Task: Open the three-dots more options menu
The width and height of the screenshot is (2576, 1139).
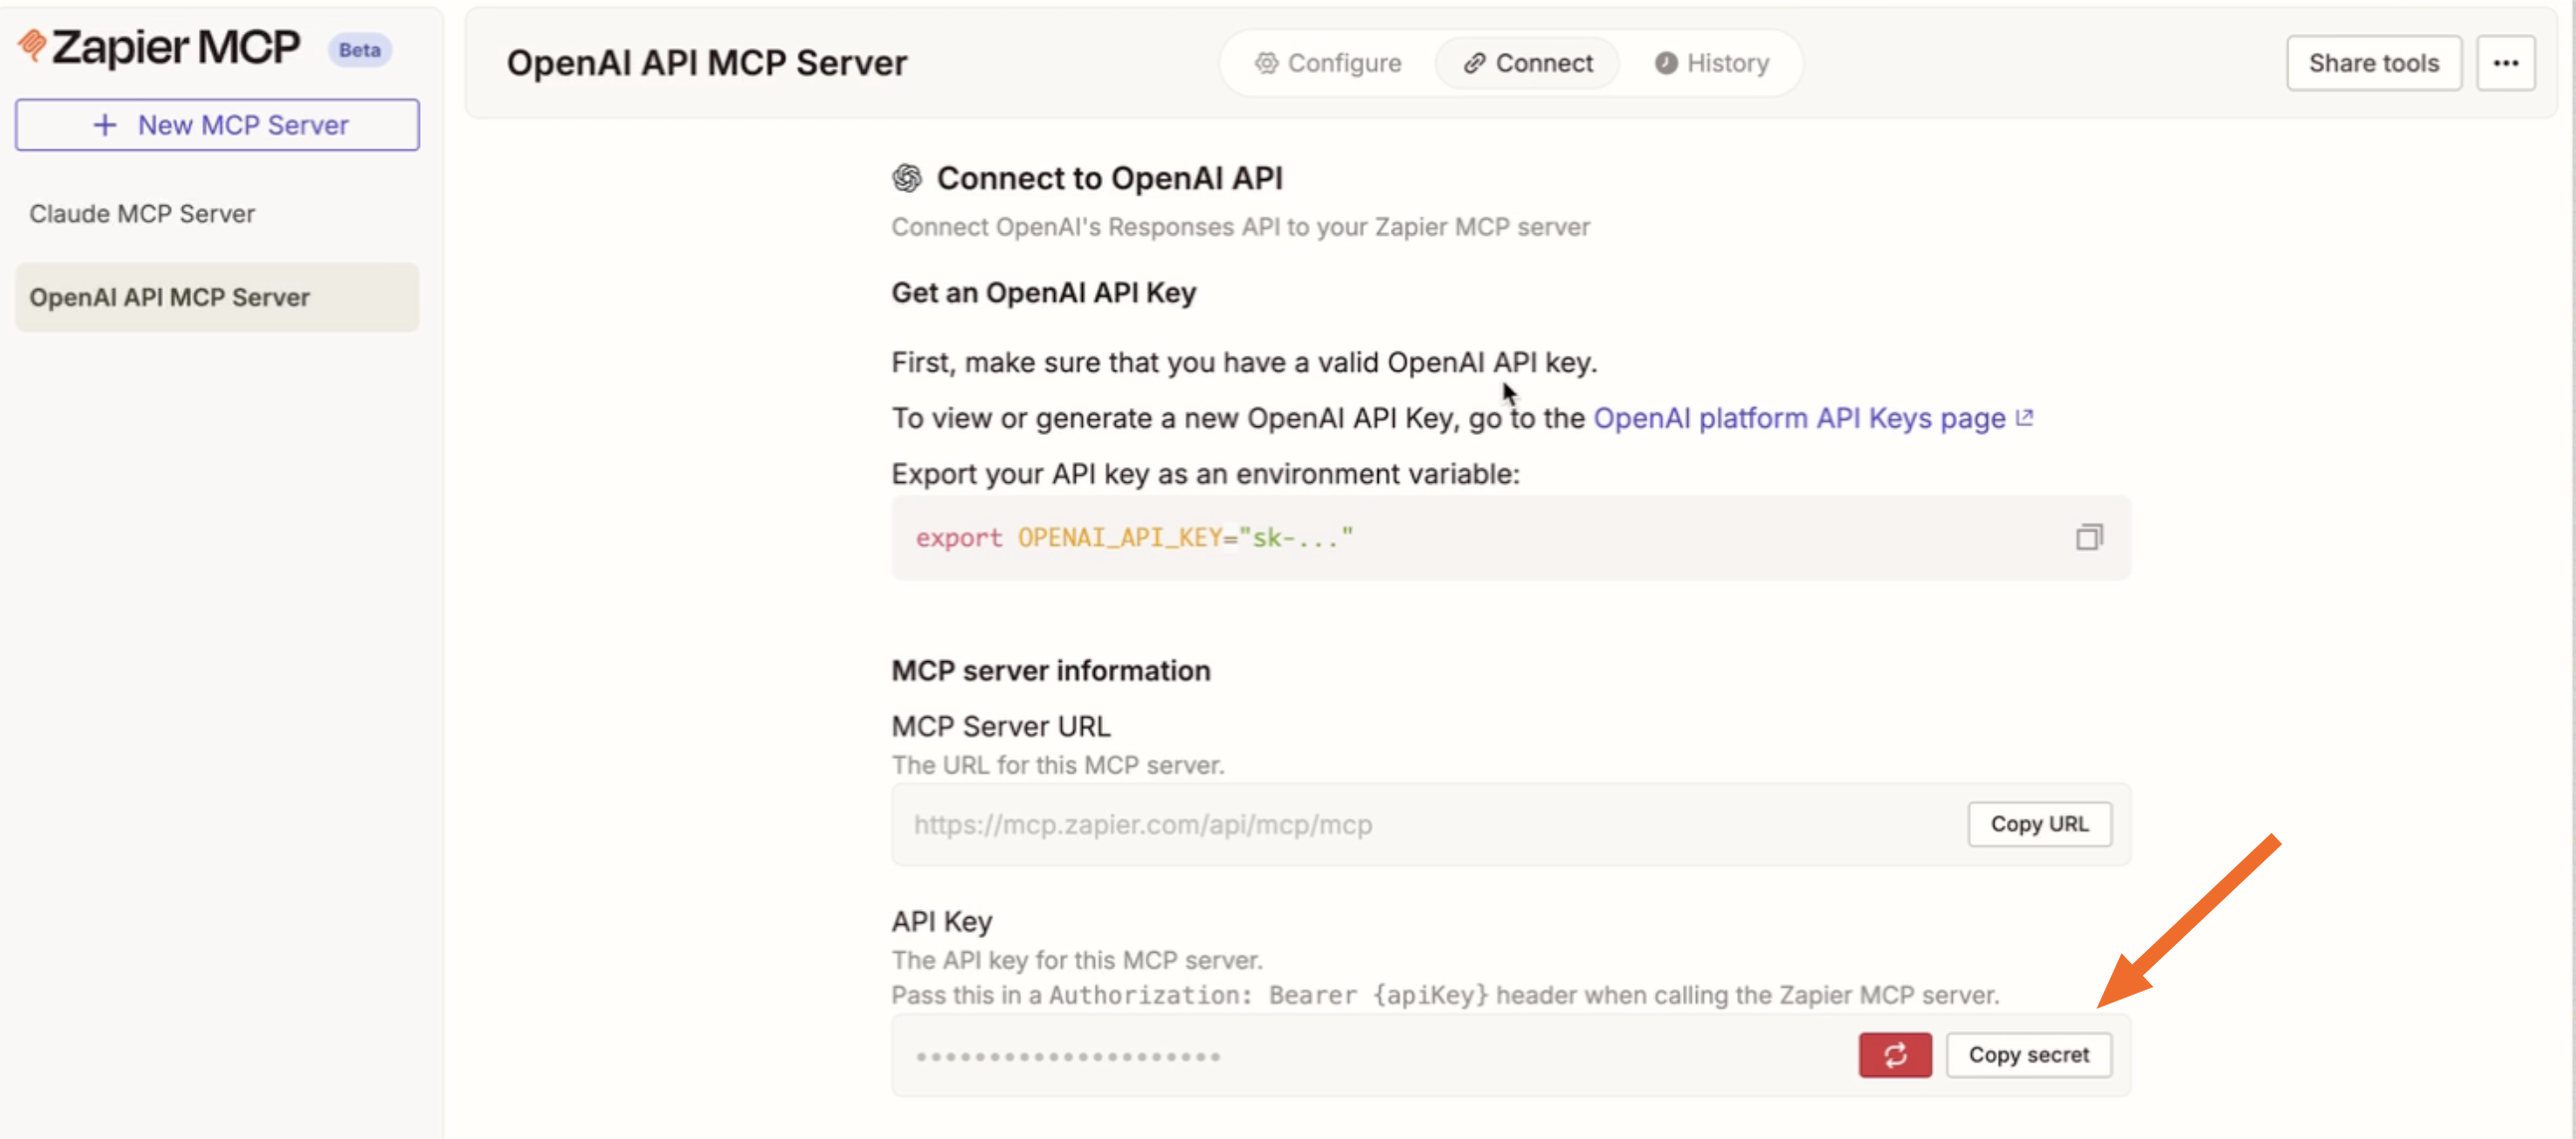Action: pyautogui.click(x=2504, y=63)
